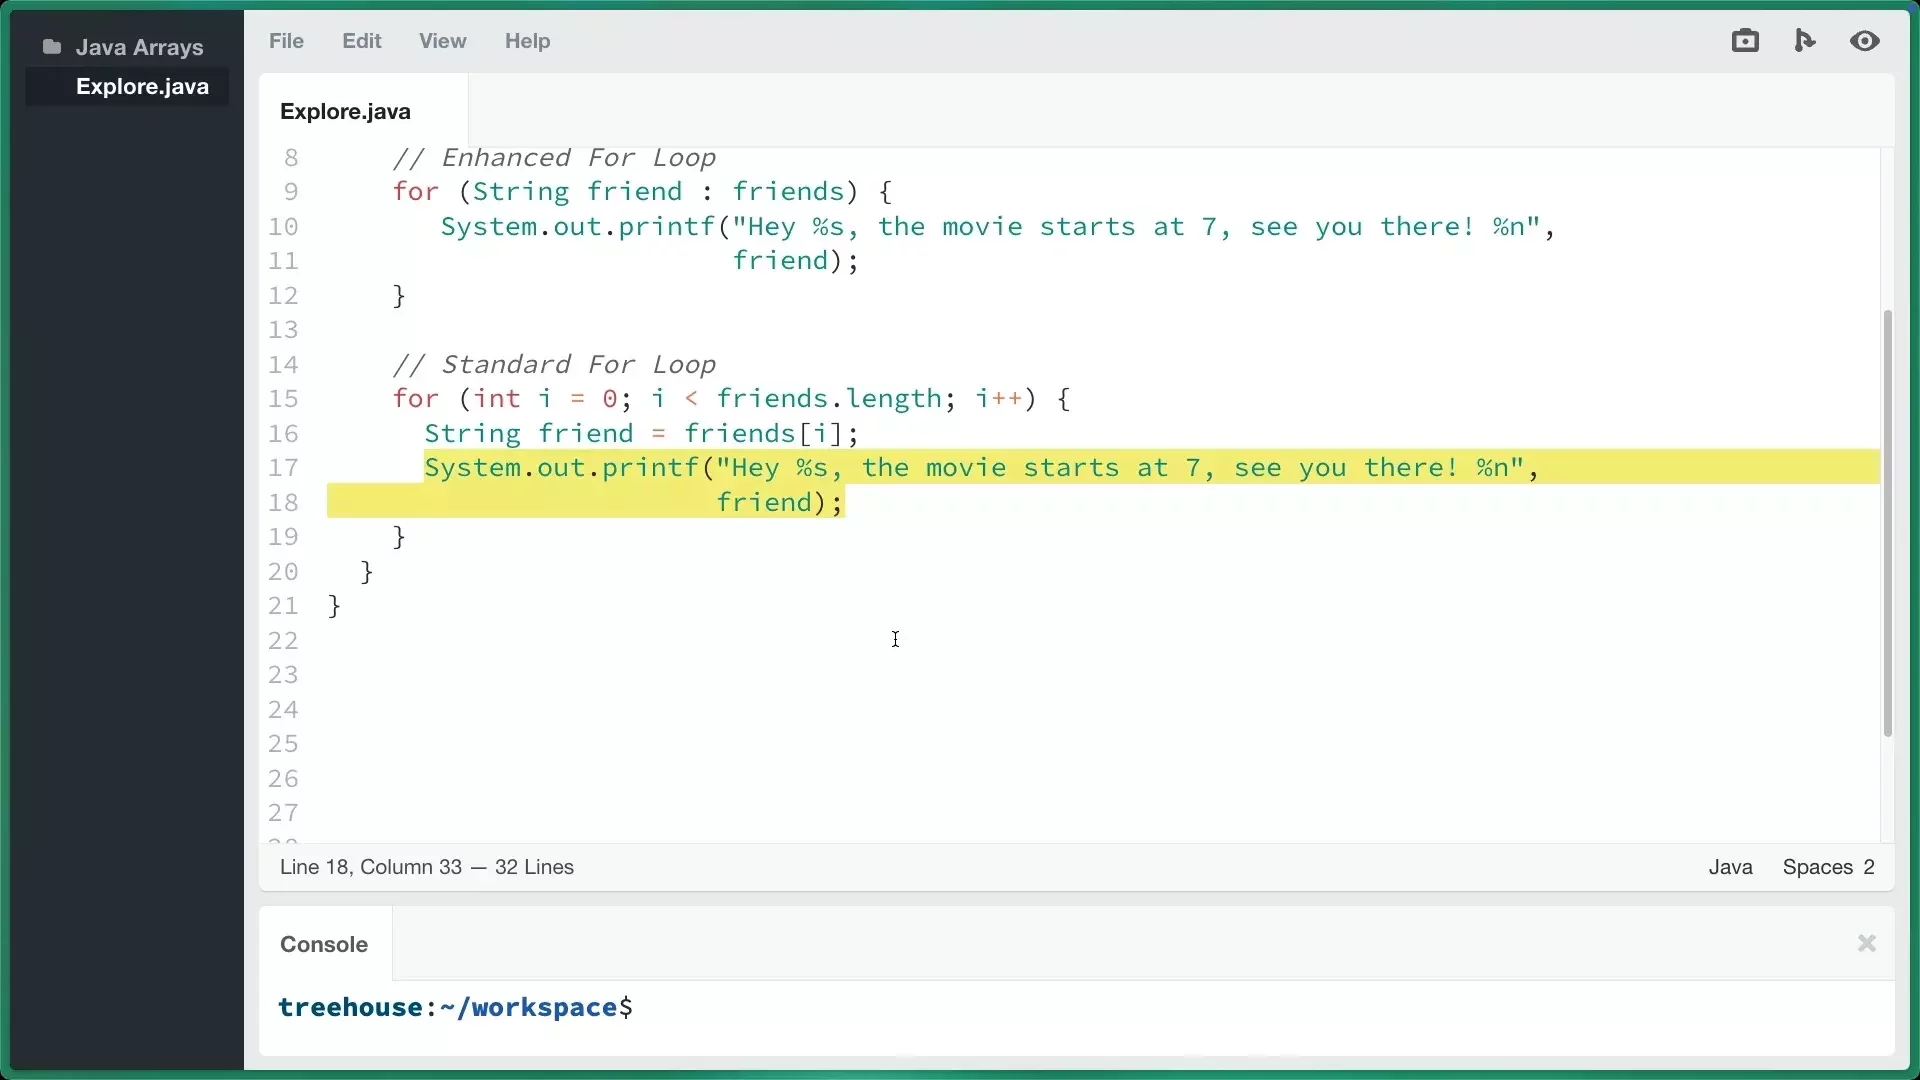The image size is (1920, 1080).
Task: Click System.out.printf on line 10
Action: 579,227
